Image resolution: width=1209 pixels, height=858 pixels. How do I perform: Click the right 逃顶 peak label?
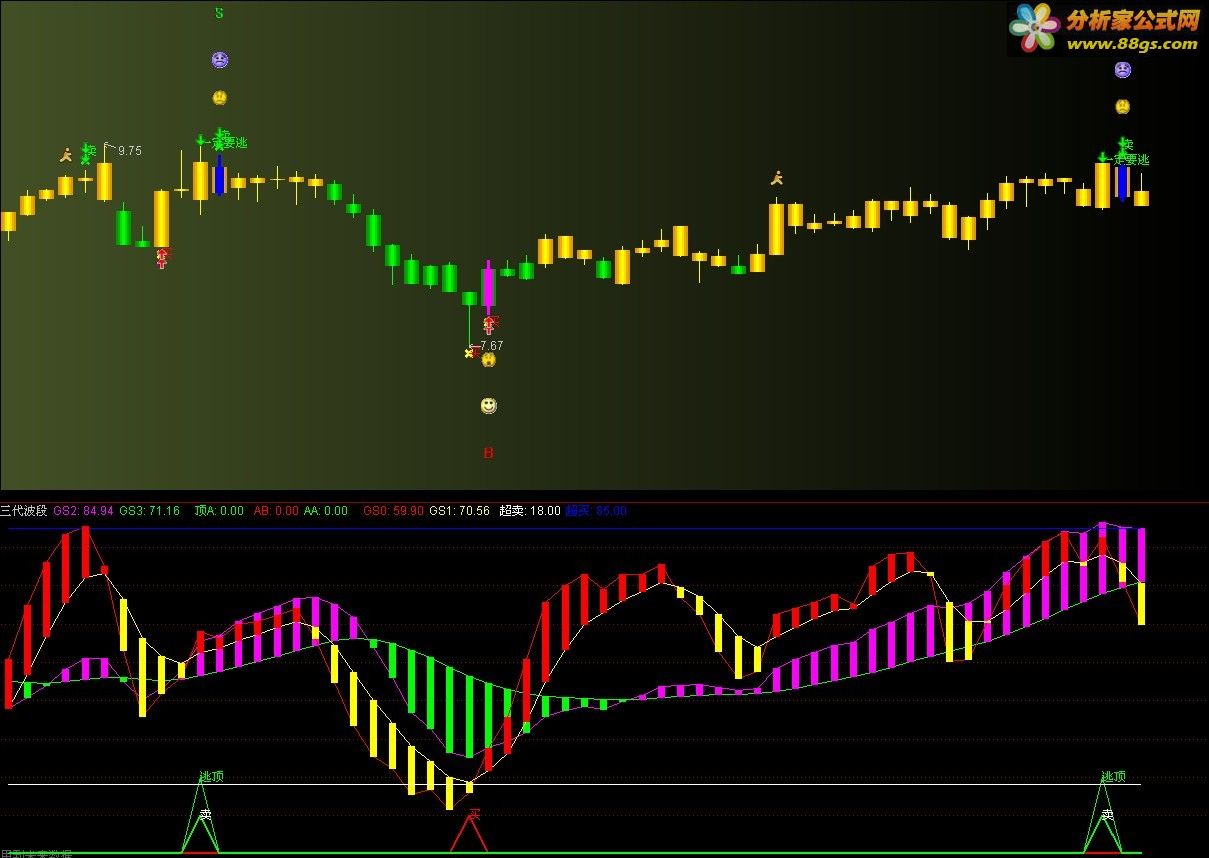[x=1114, y=776]
